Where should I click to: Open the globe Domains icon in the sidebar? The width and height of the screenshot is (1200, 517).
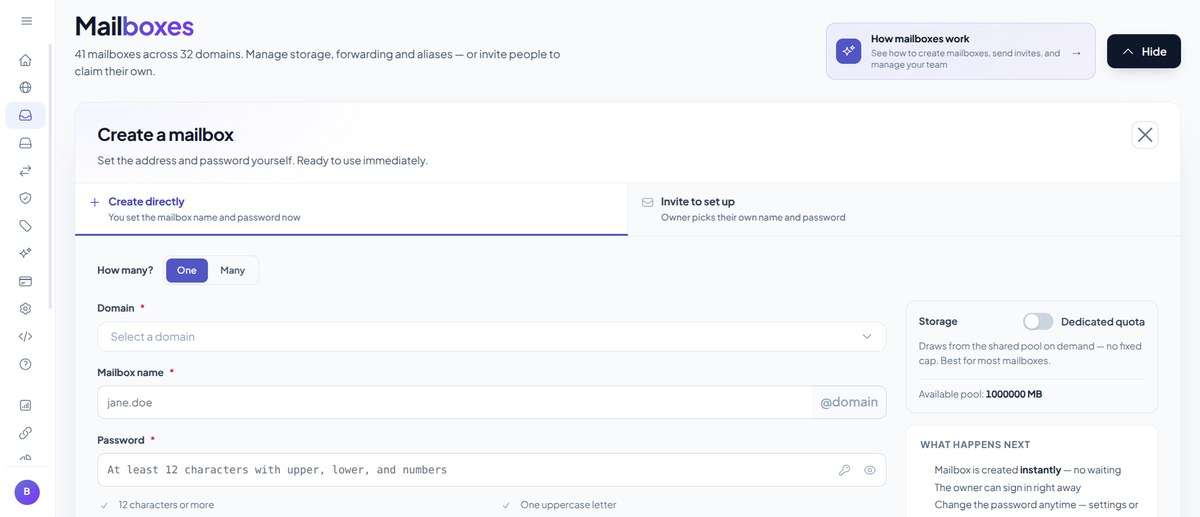point(26,88)
